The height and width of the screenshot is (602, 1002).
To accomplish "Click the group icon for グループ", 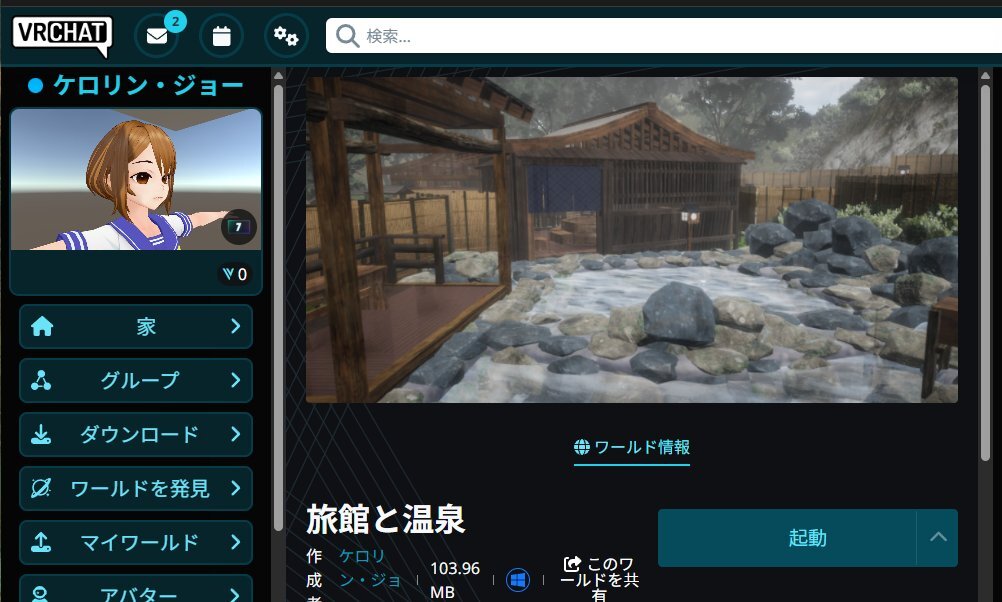I will (x=41, y=380).
